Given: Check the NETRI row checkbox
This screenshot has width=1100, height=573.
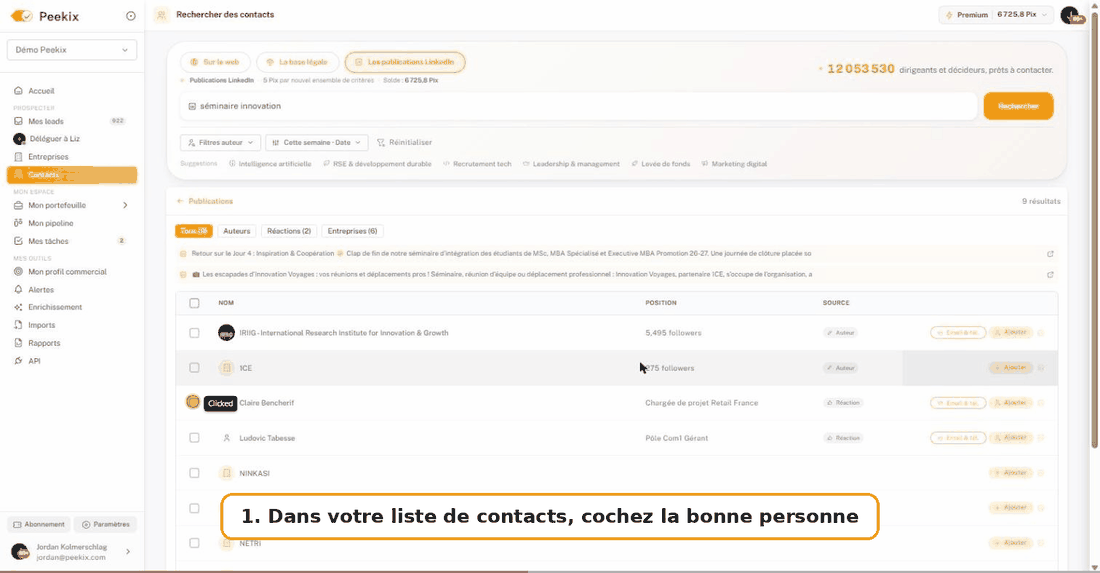Looking at the screenshot, I should [x=194, y=543].
